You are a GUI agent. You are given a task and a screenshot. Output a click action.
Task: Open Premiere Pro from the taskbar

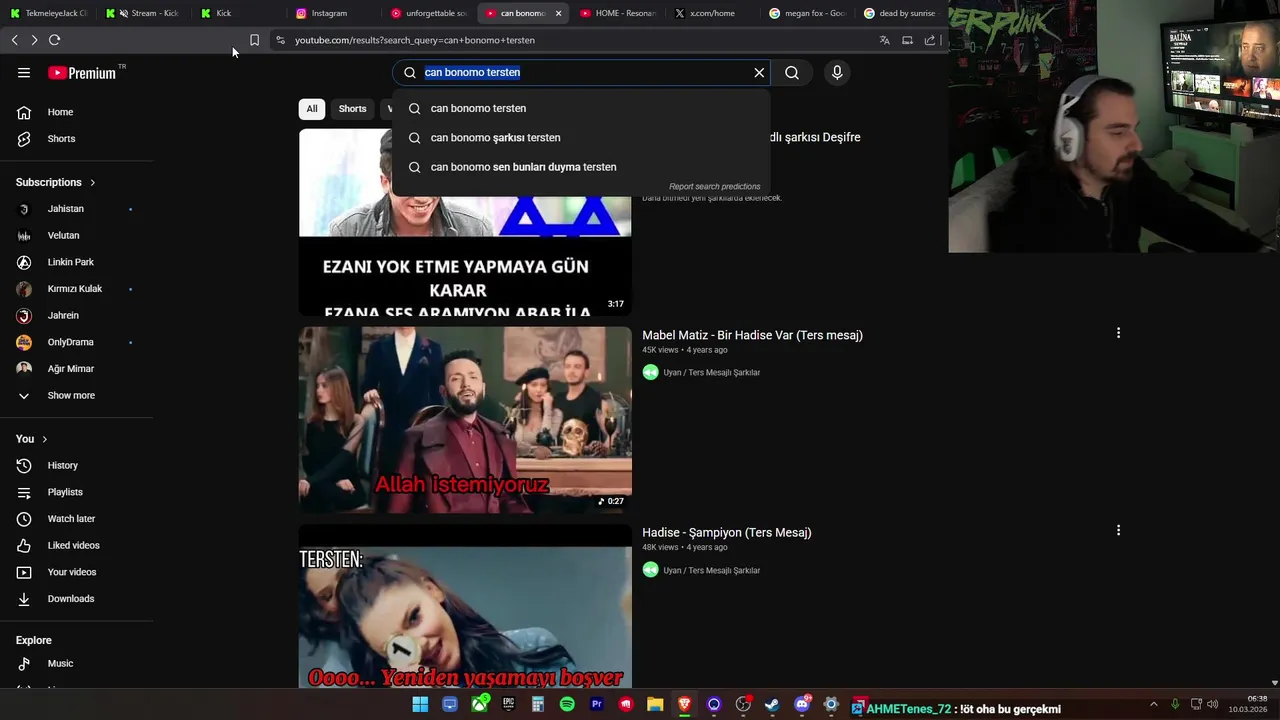coord(597,705)
